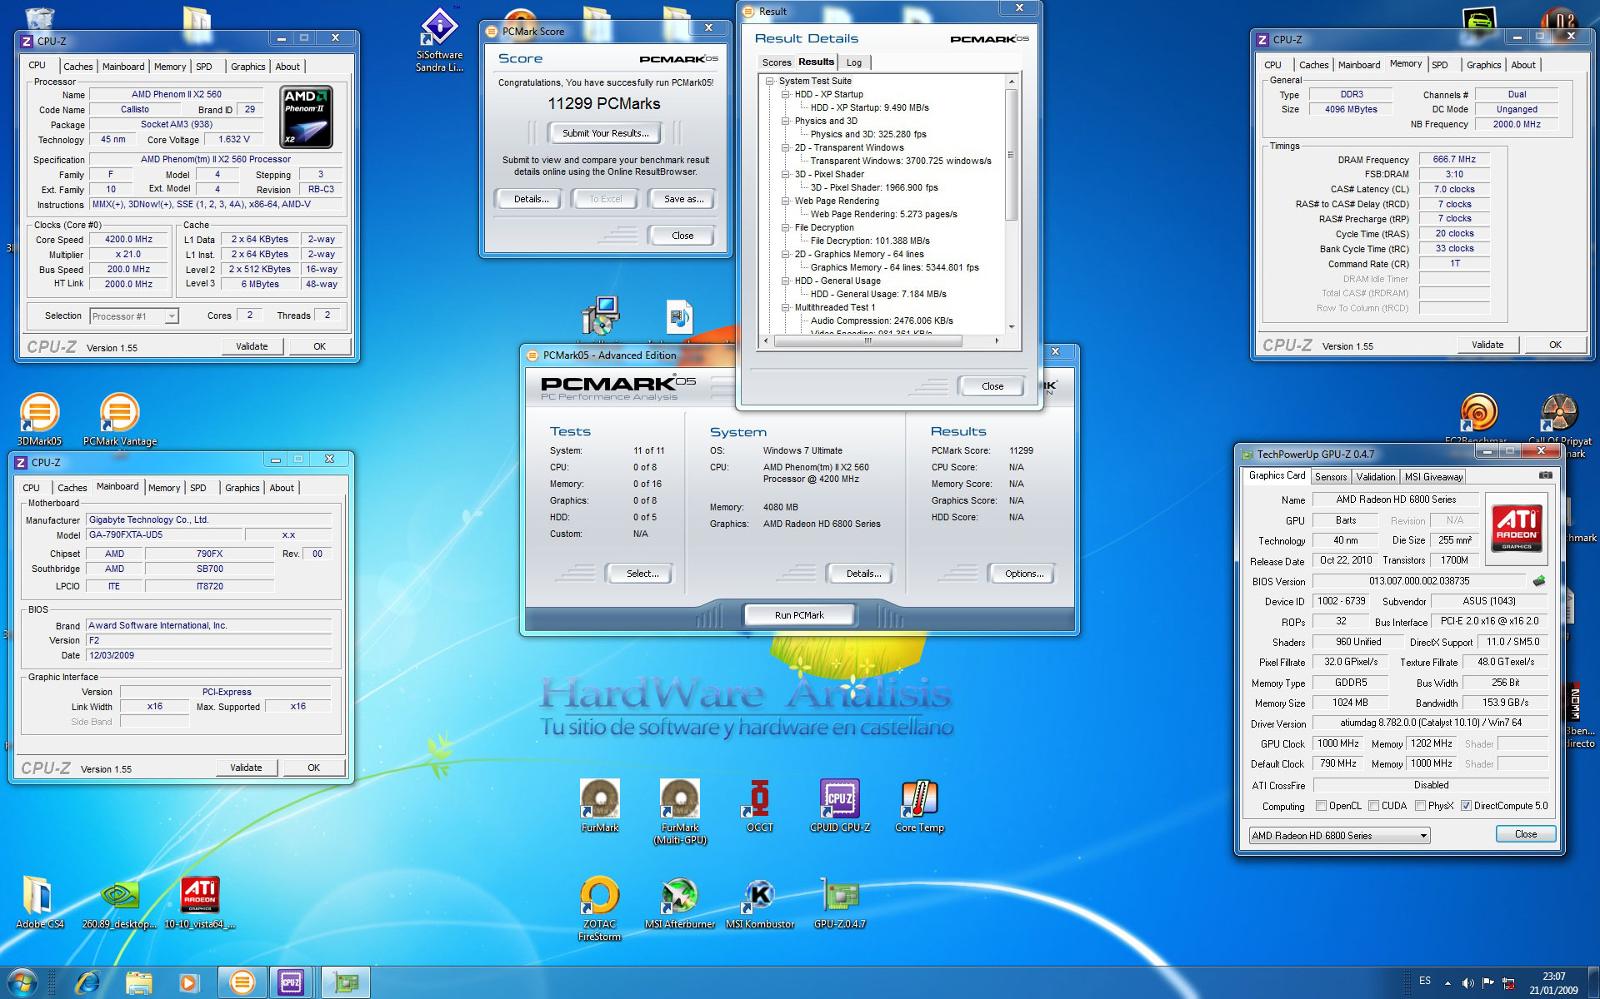Open SiSoftware Sandra Lite desktop icon
This screenshot has height=999, width=1600.
coord(440,41)
